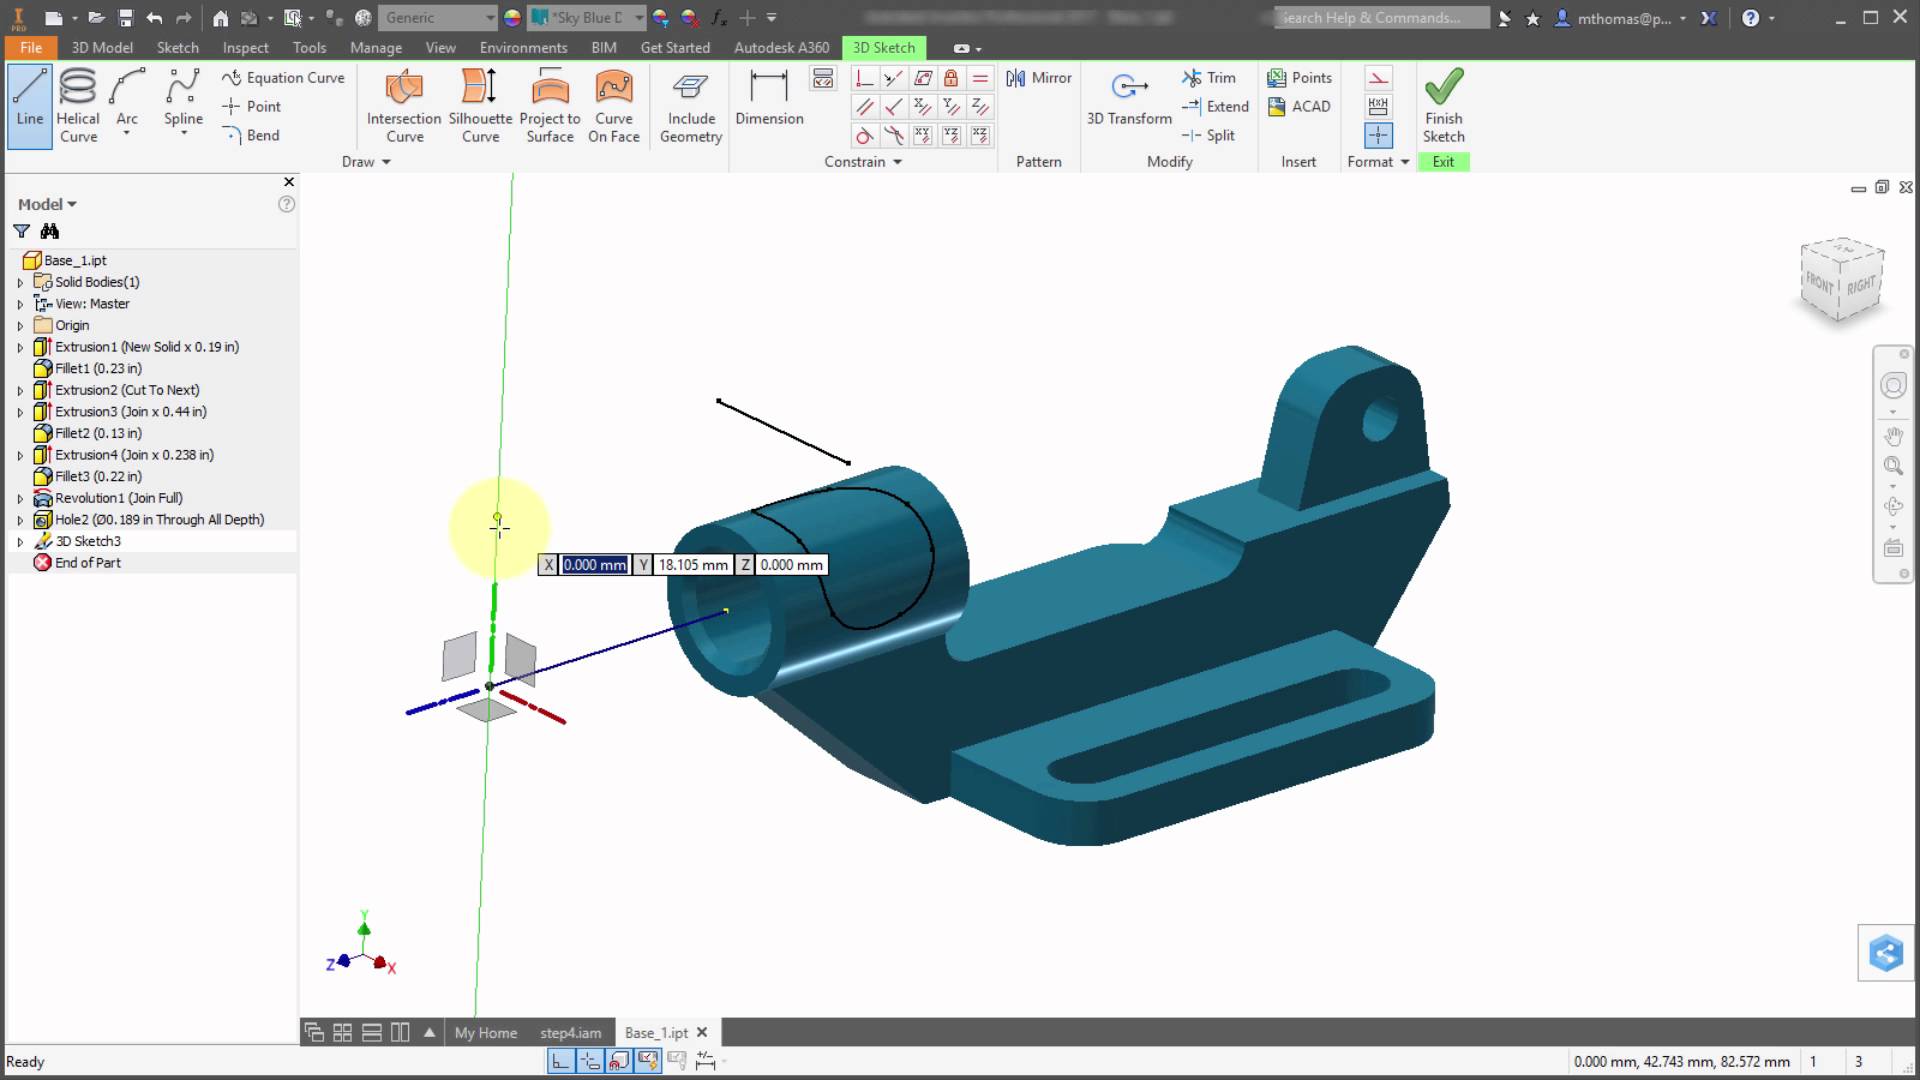Select the Curve On Face tool
This screenshot has width=1920, height=1080.
click(x=613, y=103)
